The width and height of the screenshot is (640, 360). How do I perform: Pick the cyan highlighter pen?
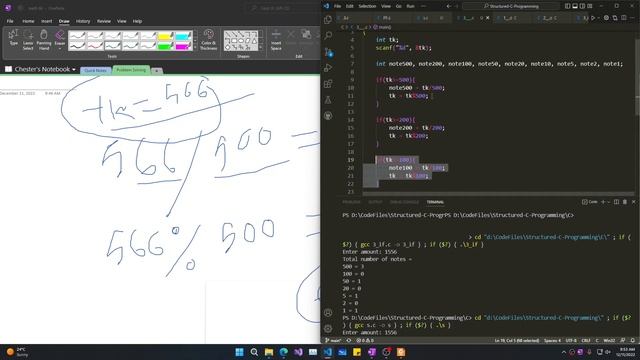pyautogui.click(x=183, y=36)
